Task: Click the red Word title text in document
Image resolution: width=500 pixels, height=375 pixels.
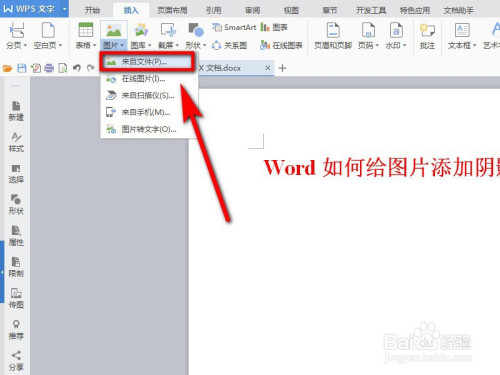Action: pyautogui.click(x=382, y=167)
